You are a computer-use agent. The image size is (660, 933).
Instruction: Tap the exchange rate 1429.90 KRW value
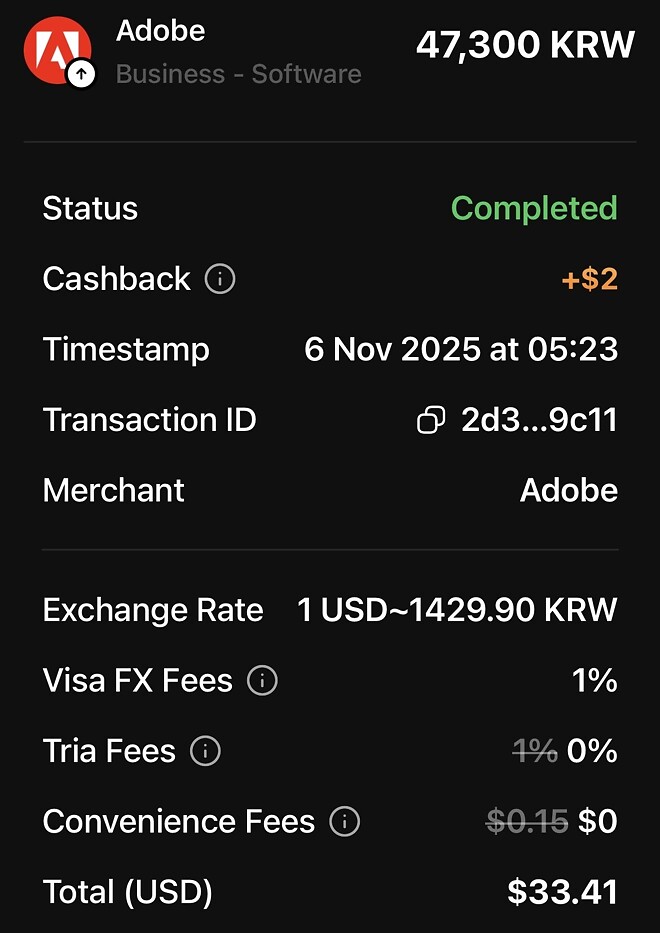point(457,610)
